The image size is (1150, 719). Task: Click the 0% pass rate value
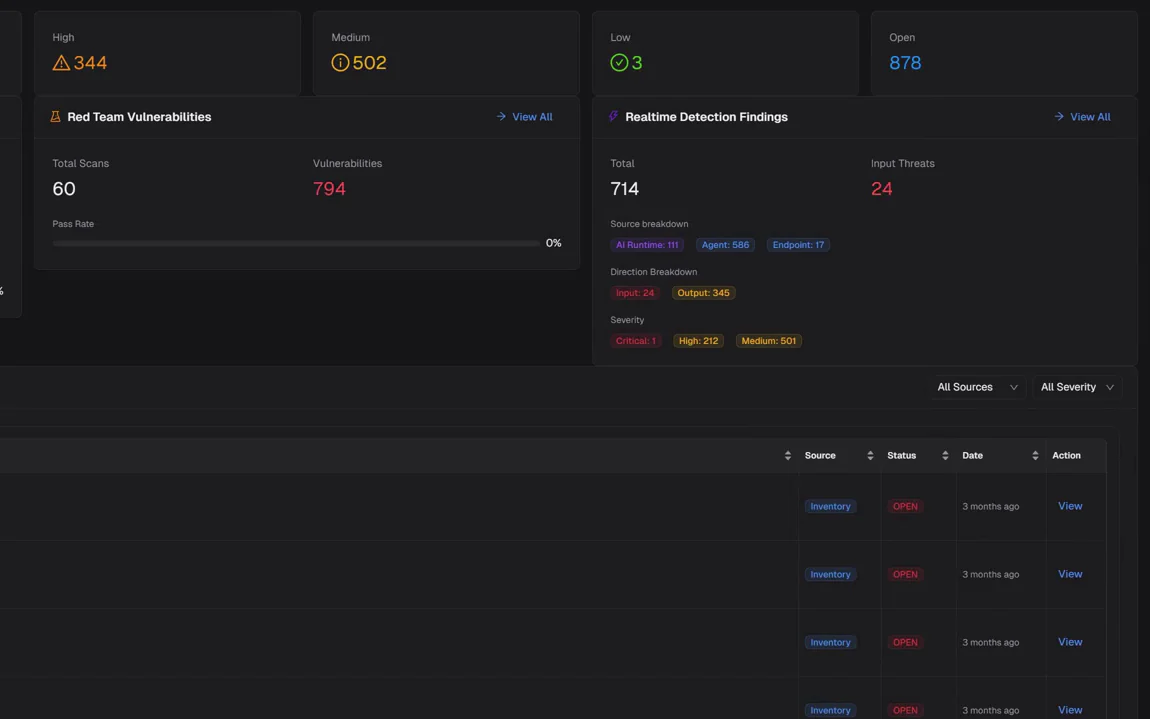(554, 243)
